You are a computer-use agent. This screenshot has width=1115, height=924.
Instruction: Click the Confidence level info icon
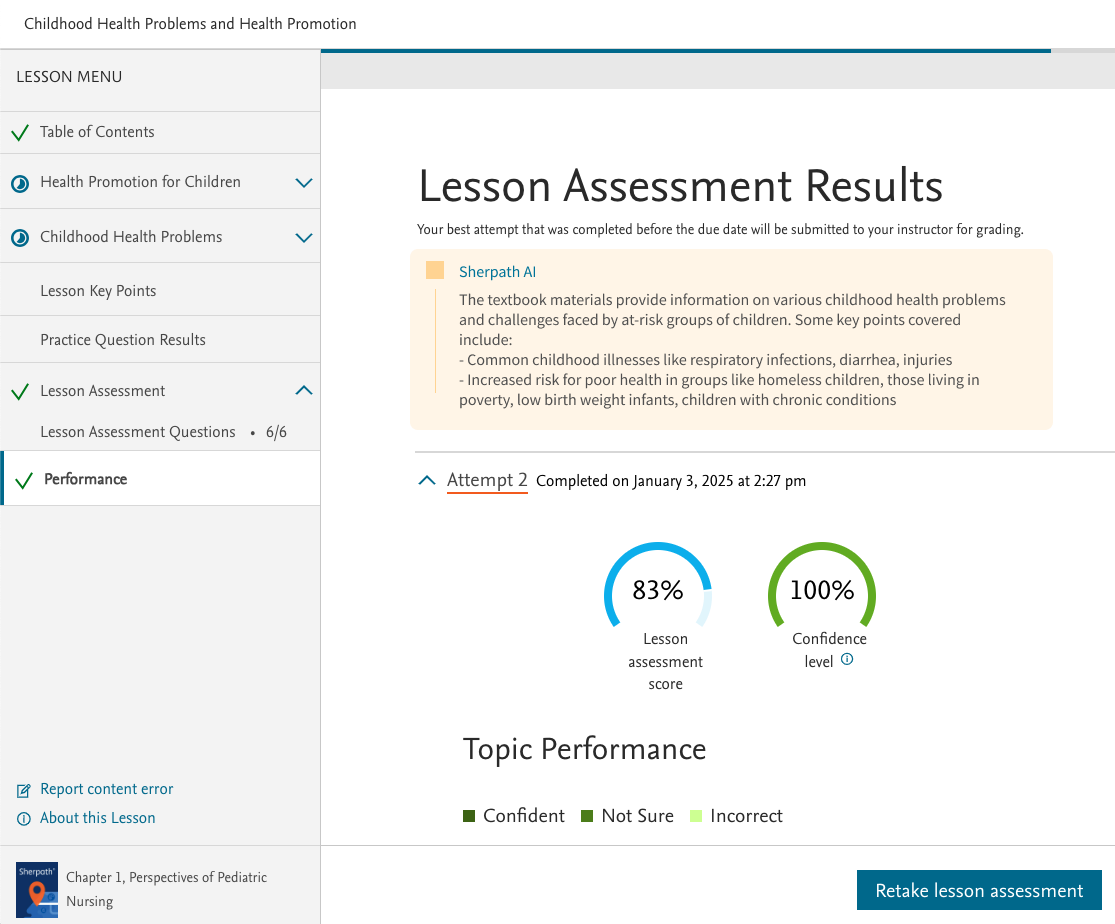846,659
